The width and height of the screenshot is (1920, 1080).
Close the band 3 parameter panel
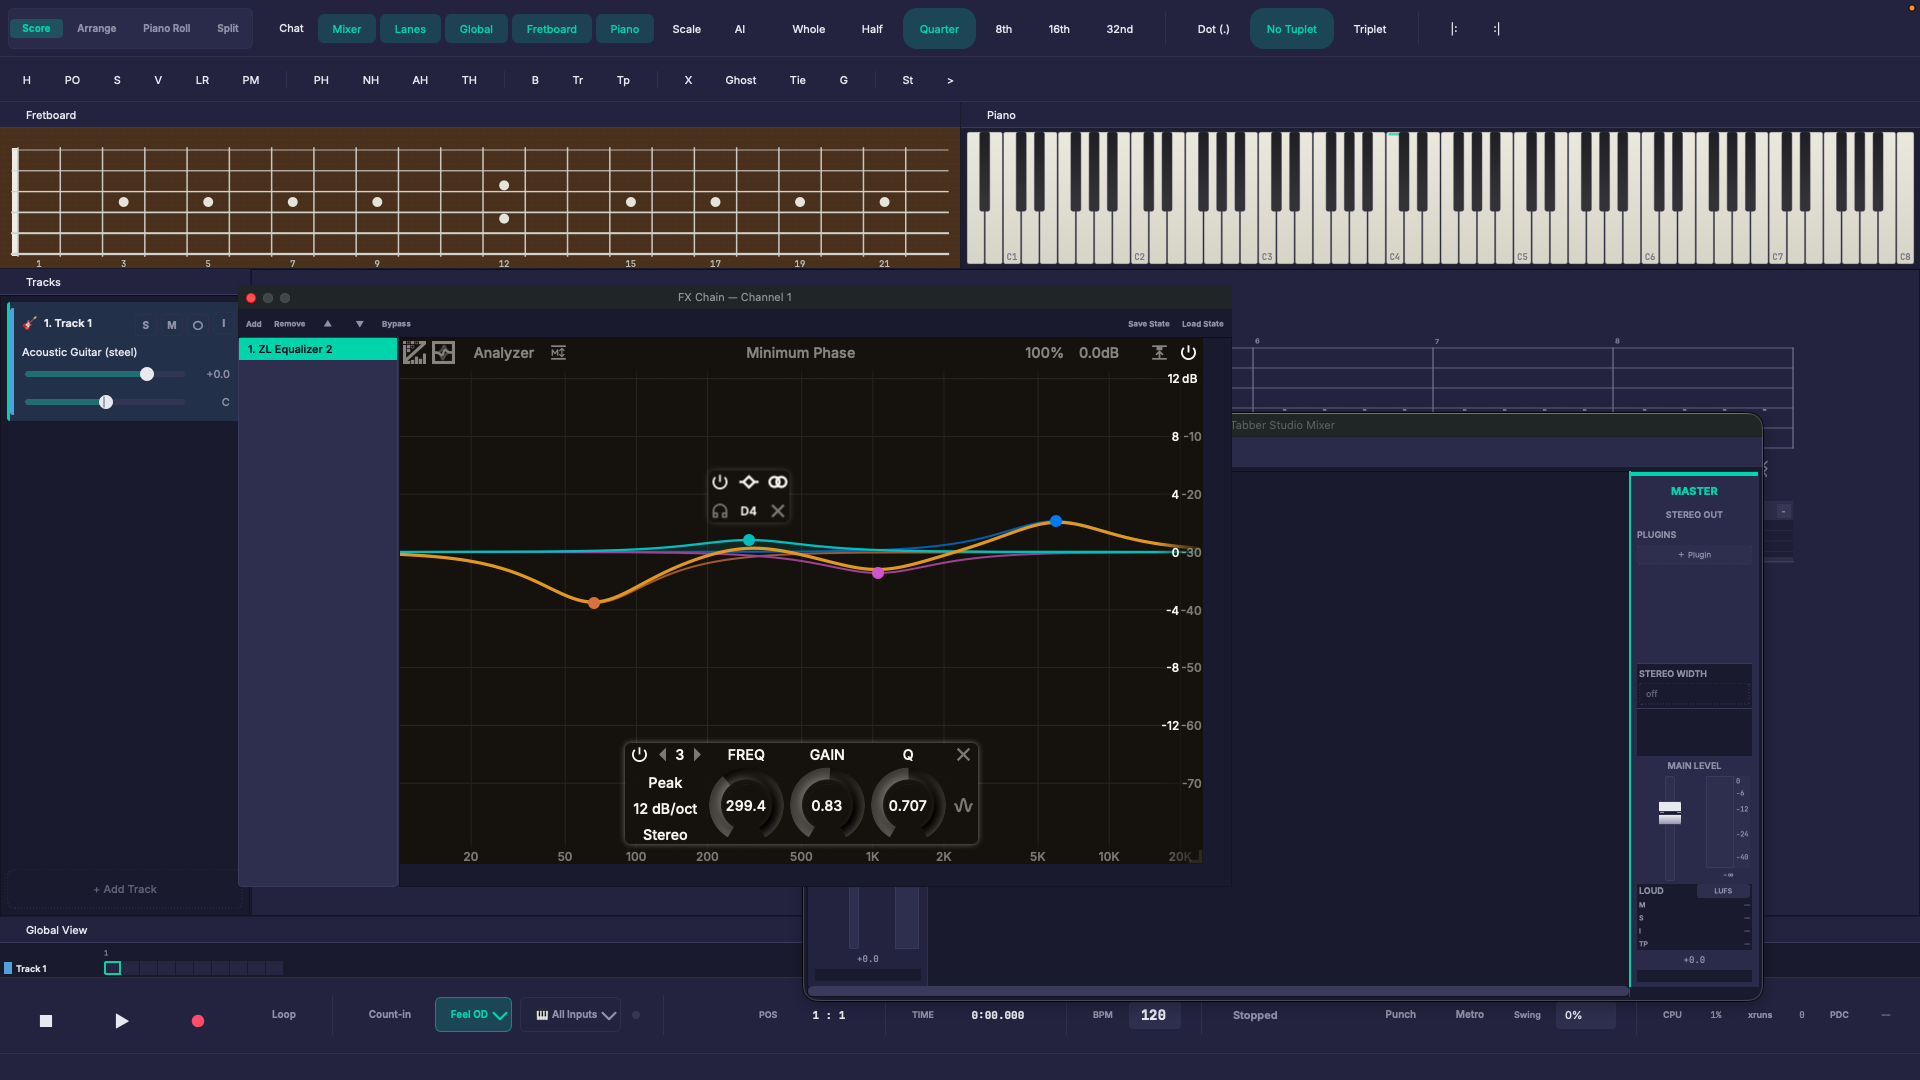[963, 755]
